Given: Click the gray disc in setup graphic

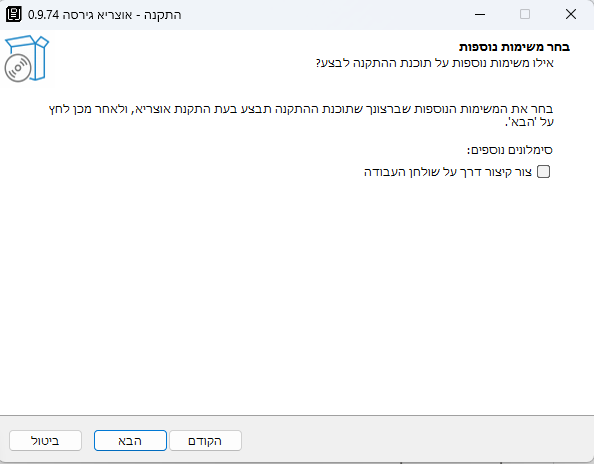Looking at the screenshot, I should tap(17, 68).
